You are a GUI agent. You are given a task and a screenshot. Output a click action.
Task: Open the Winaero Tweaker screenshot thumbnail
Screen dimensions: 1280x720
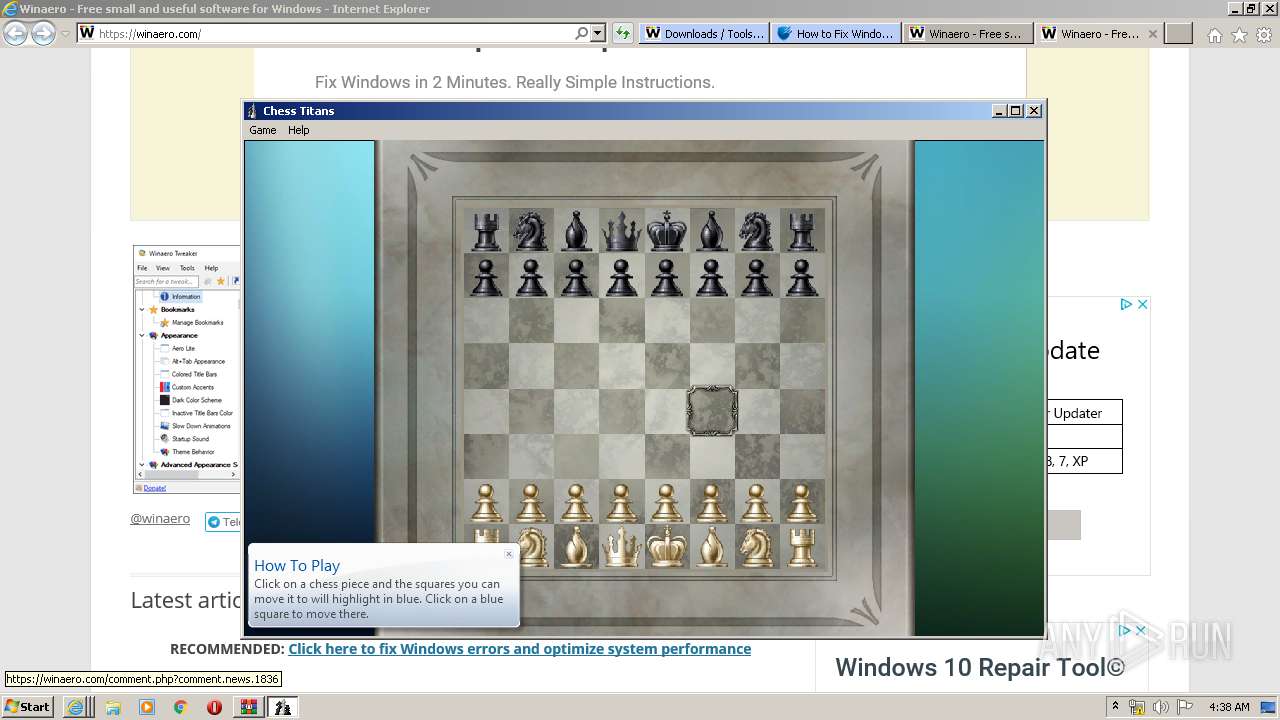pyautogui.click(x=186, y=370)
